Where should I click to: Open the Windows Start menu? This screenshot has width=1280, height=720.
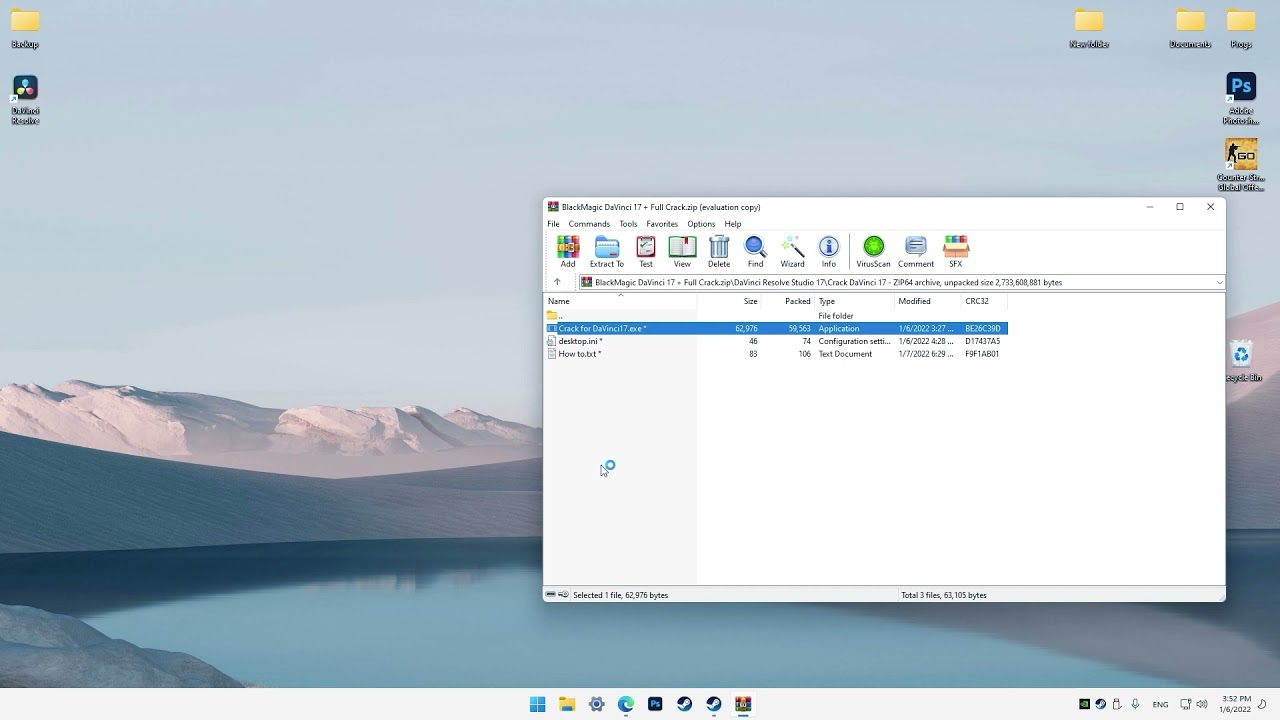[x=538, y=704]
